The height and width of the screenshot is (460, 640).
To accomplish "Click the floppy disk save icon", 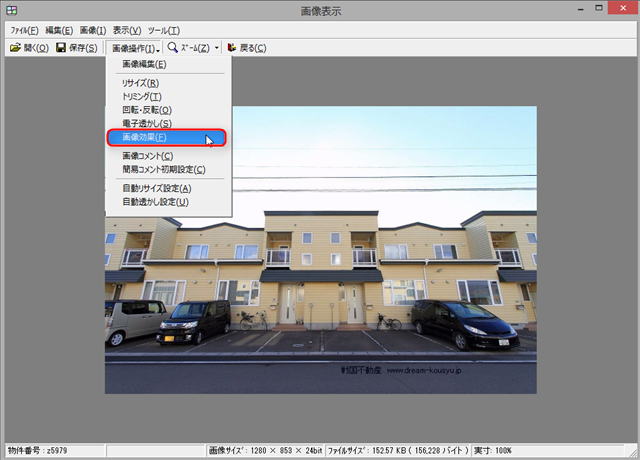I will [61, 48].
